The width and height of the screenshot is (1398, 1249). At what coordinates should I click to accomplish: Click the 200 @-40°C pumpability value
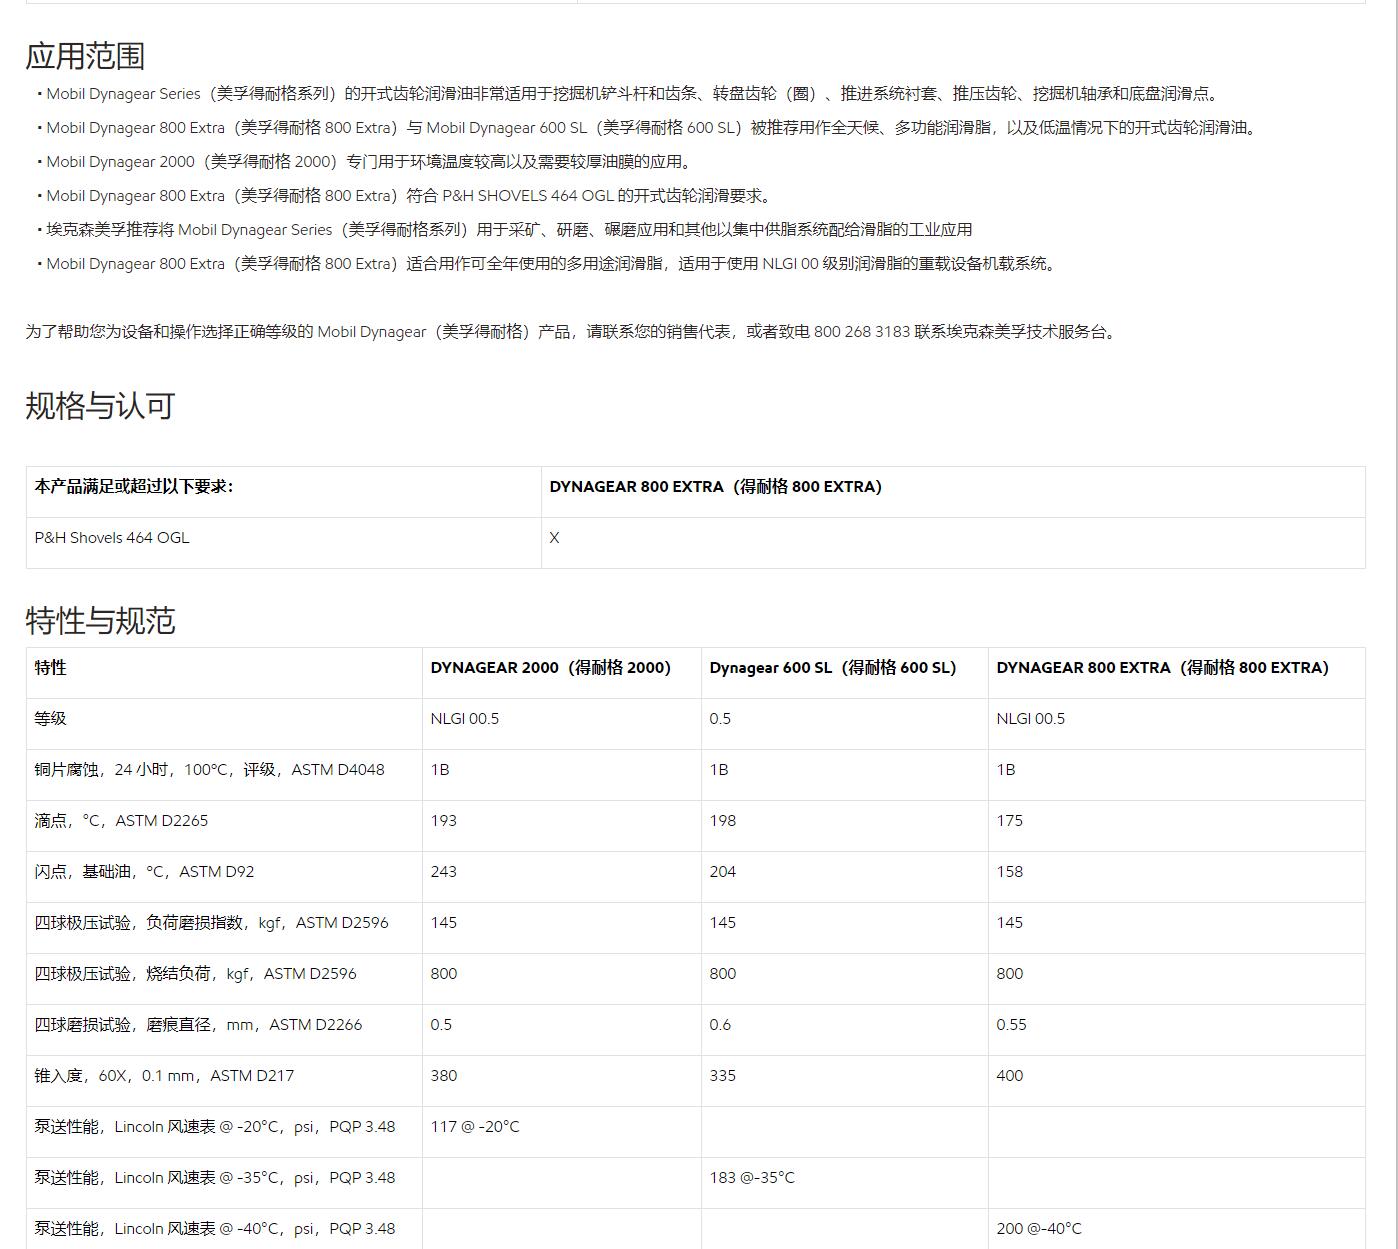[1039, 1229]
